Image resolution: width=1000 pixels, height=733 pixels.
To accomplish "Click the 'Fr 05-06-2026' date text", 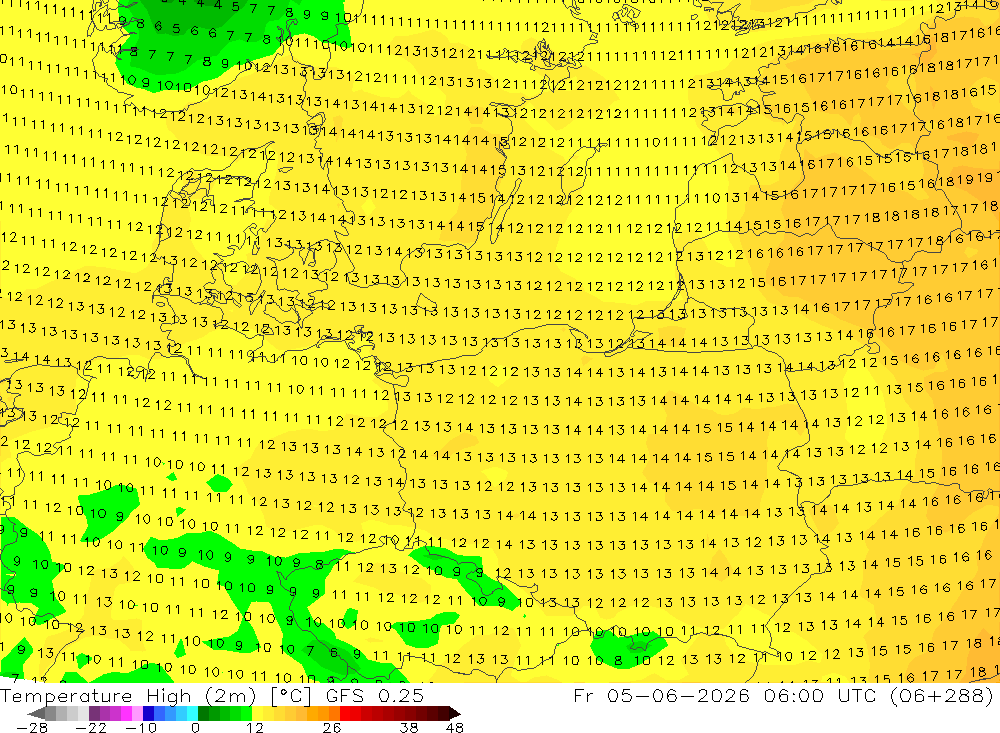I will (661, 695).
